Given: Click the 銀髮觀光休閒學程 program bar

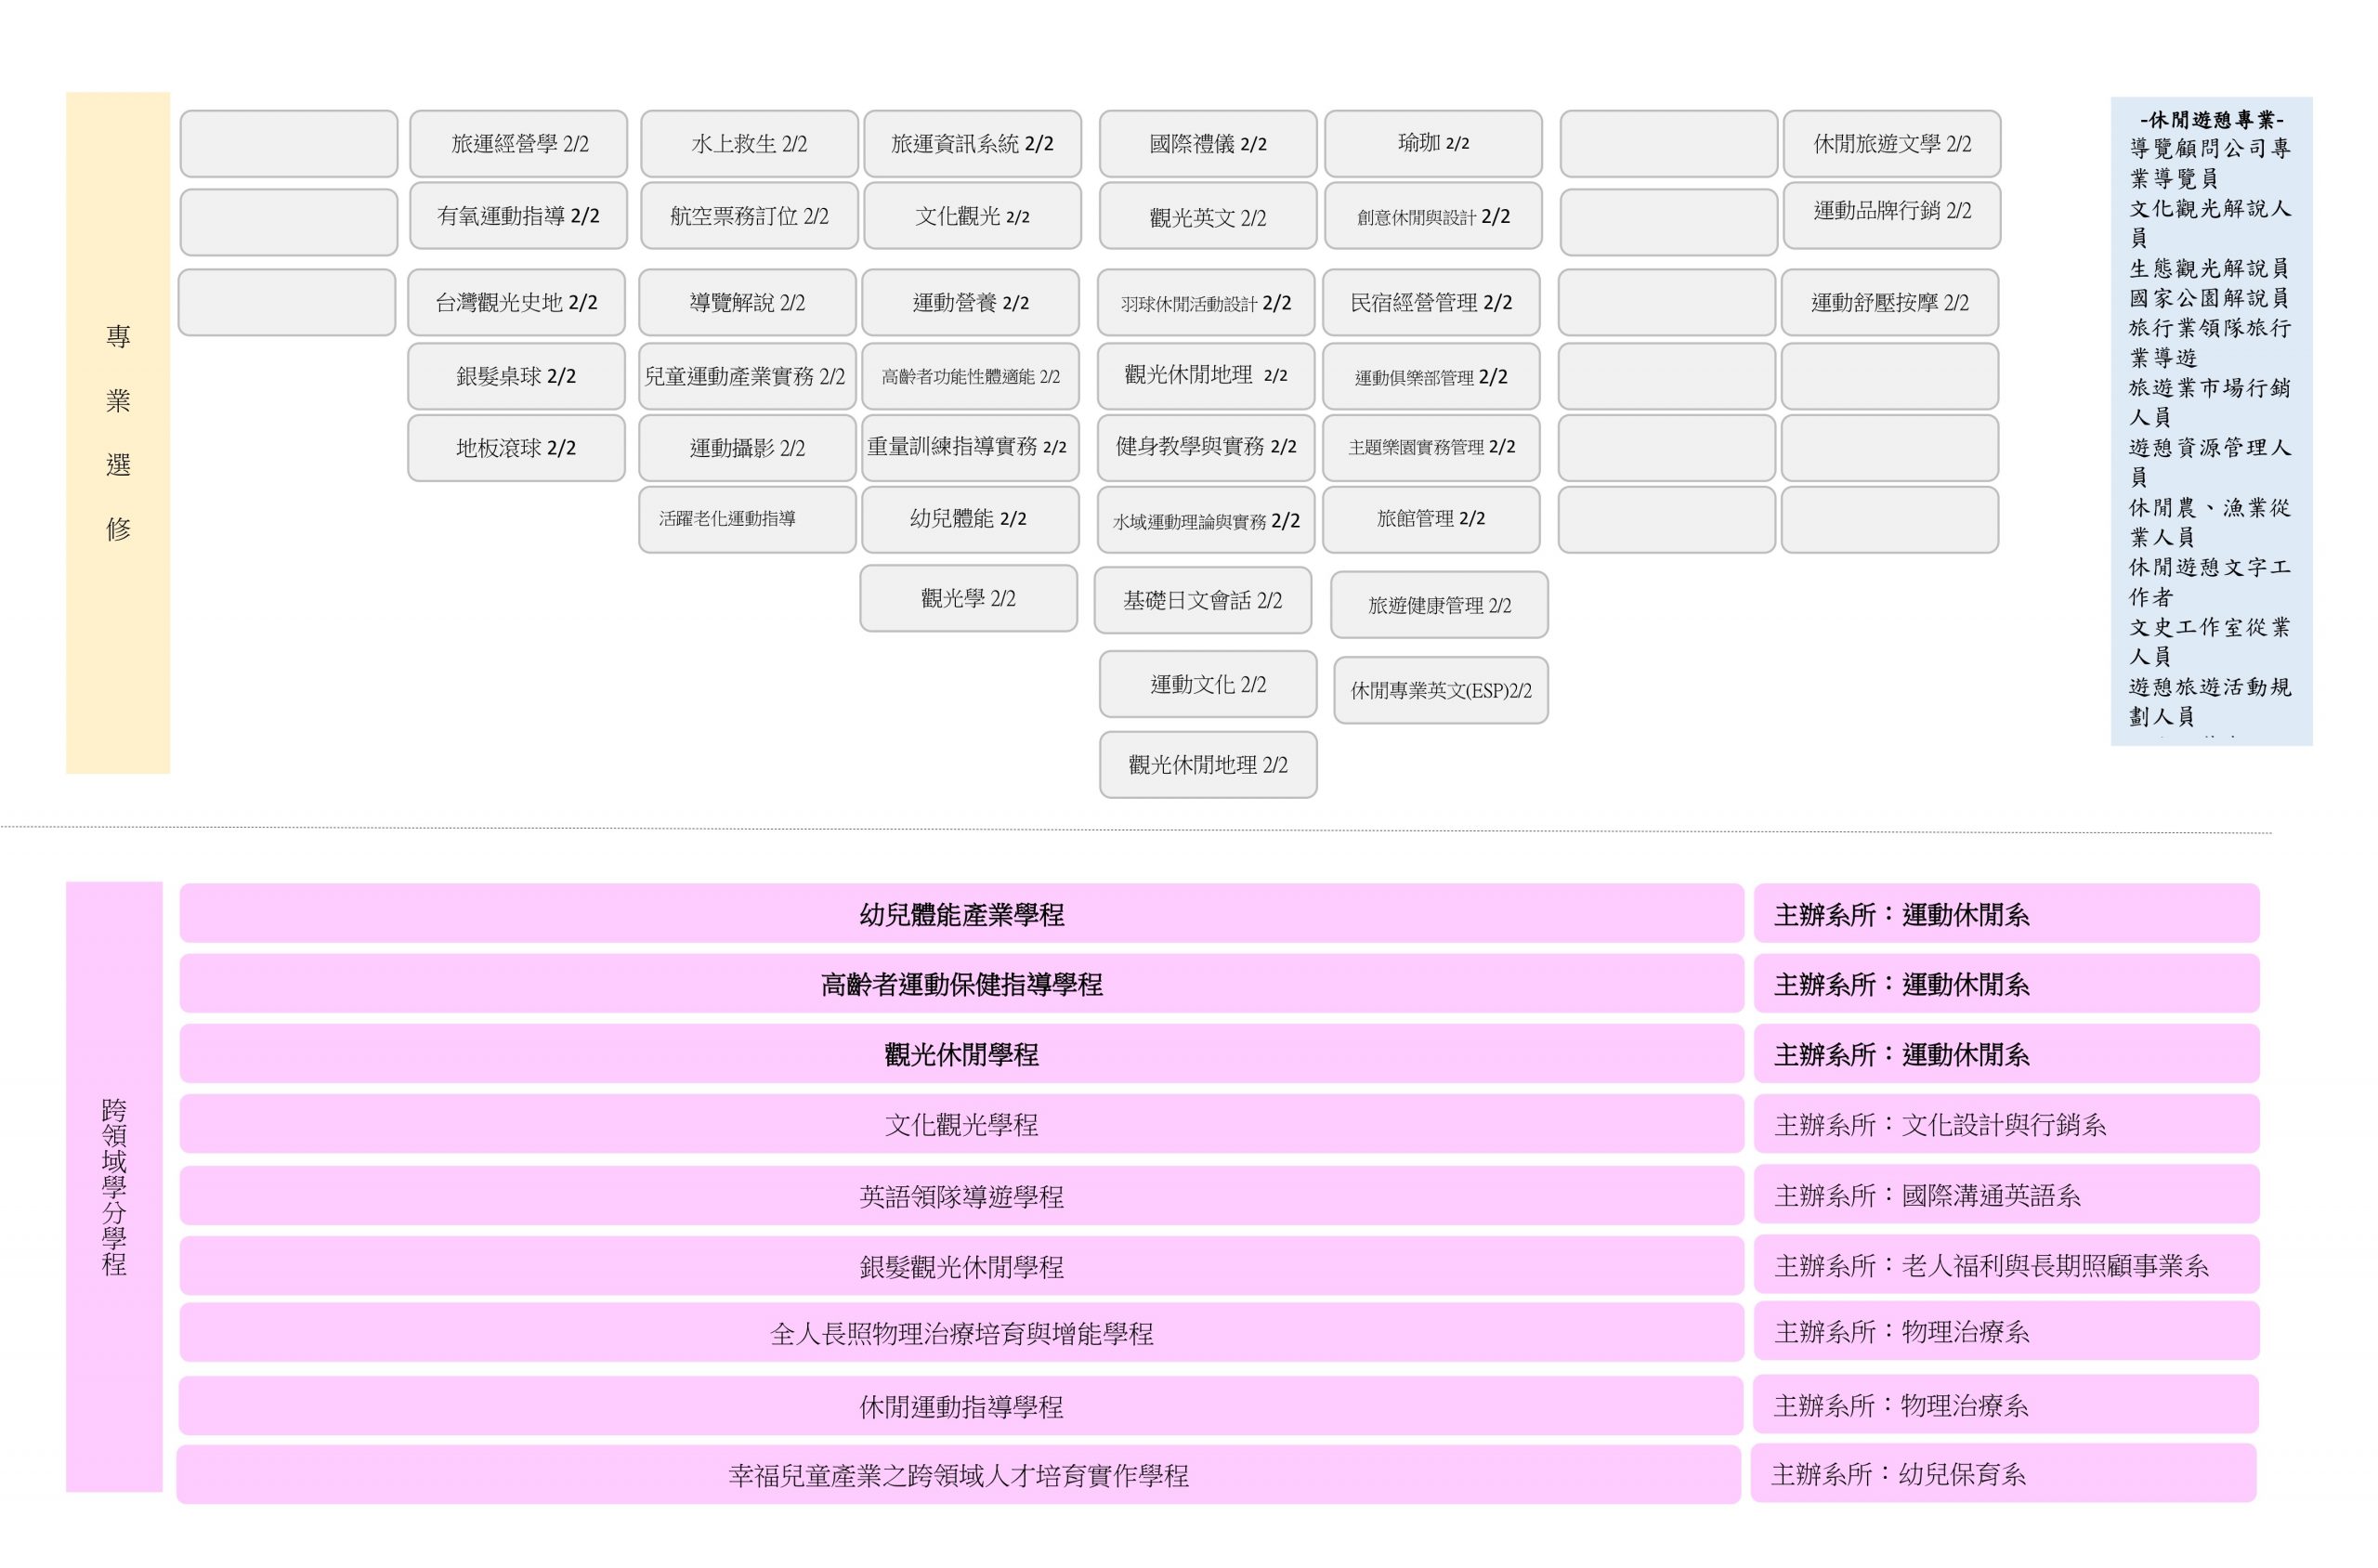Looking at the screenshot, I should 962,1266.
